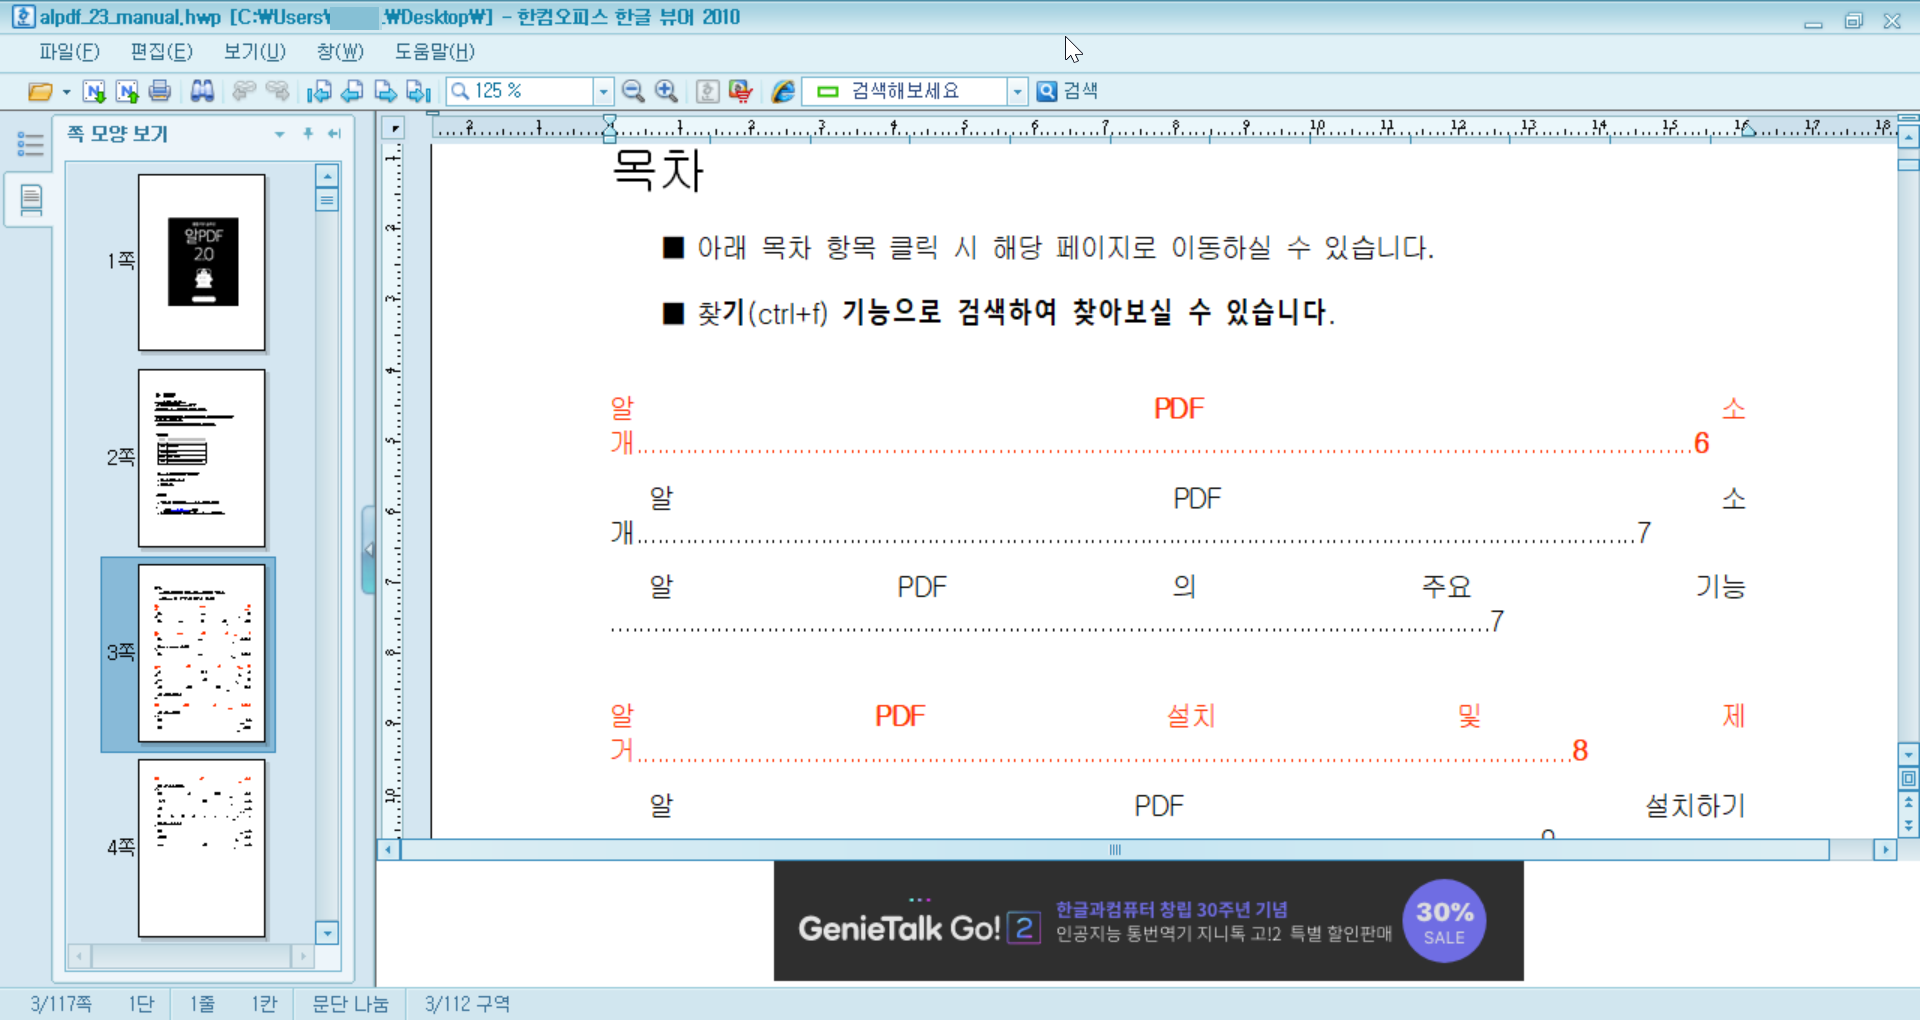Switch sidebar to outline list view
The image size is (1920, 1020).
coord(30,145)
